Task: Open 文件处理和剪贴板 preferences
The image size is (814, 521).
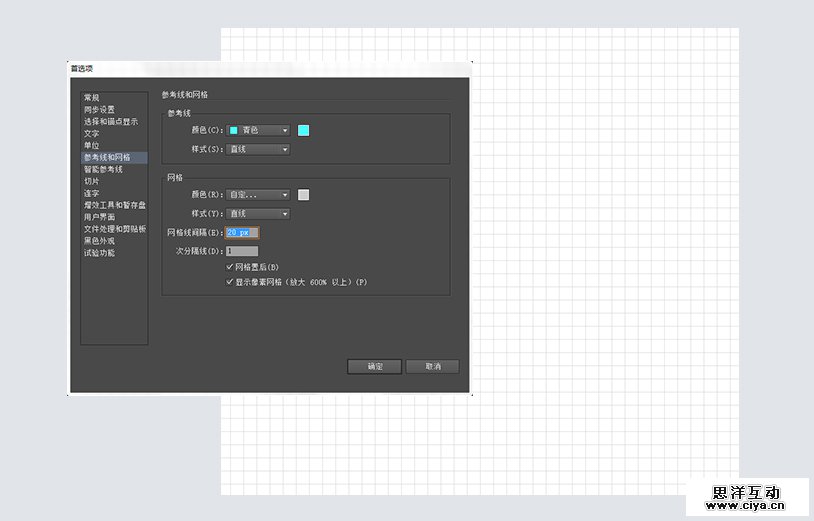Action: point(114,229)
